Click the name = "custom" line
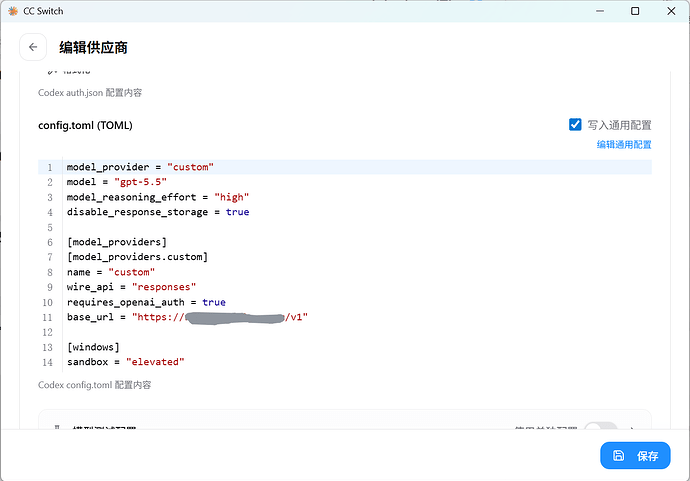 pos(111,272)
